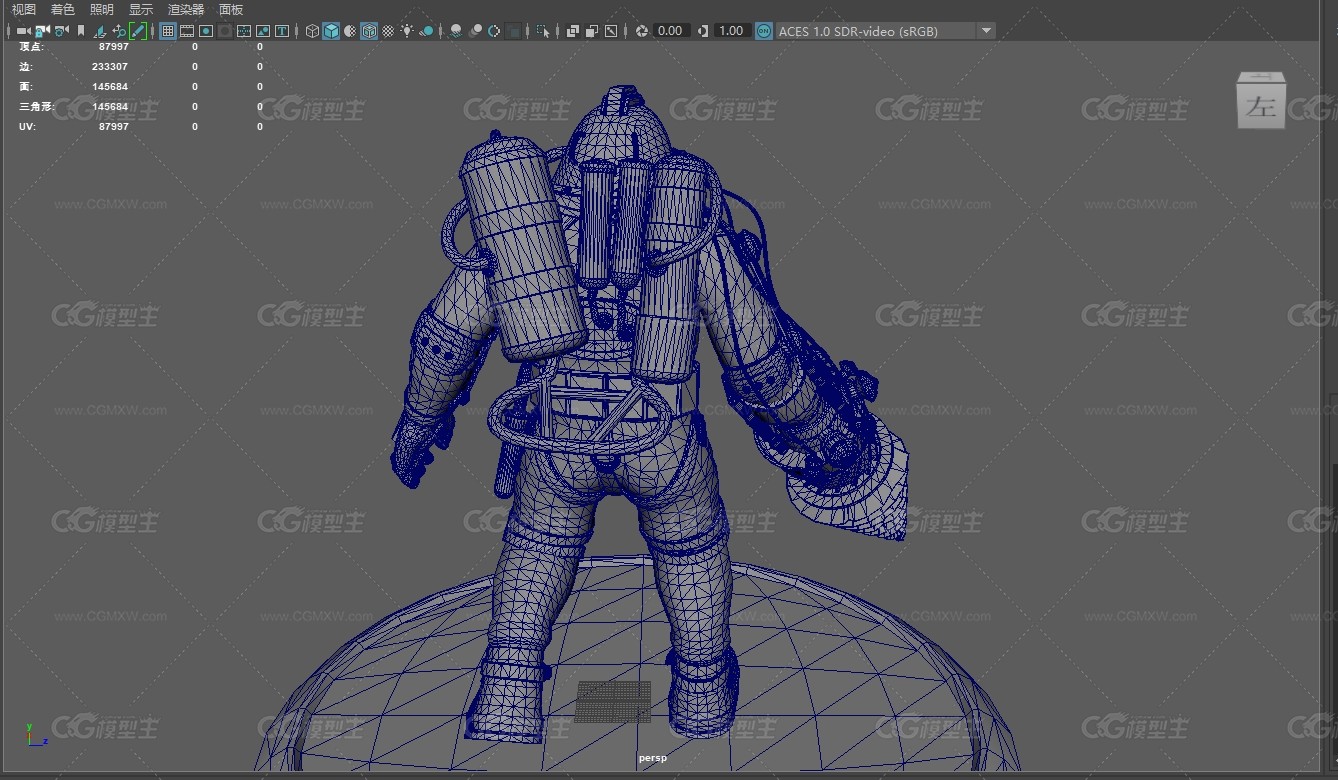Click the Exposure aperture icon

[641, 31]
